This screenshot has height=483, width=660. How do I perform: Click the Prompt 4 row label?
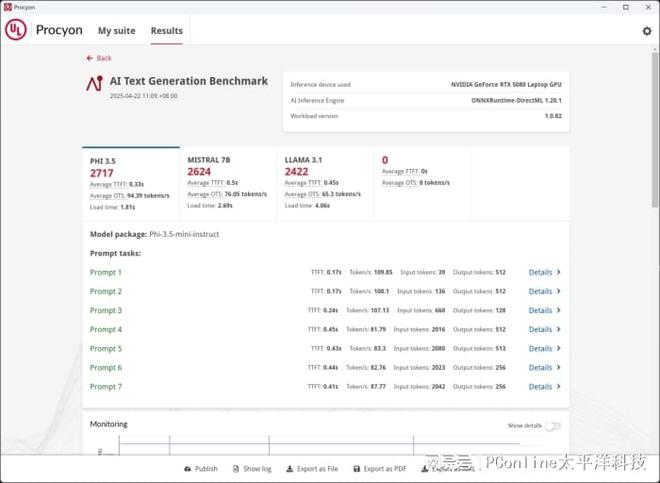(x=106, y=330)
